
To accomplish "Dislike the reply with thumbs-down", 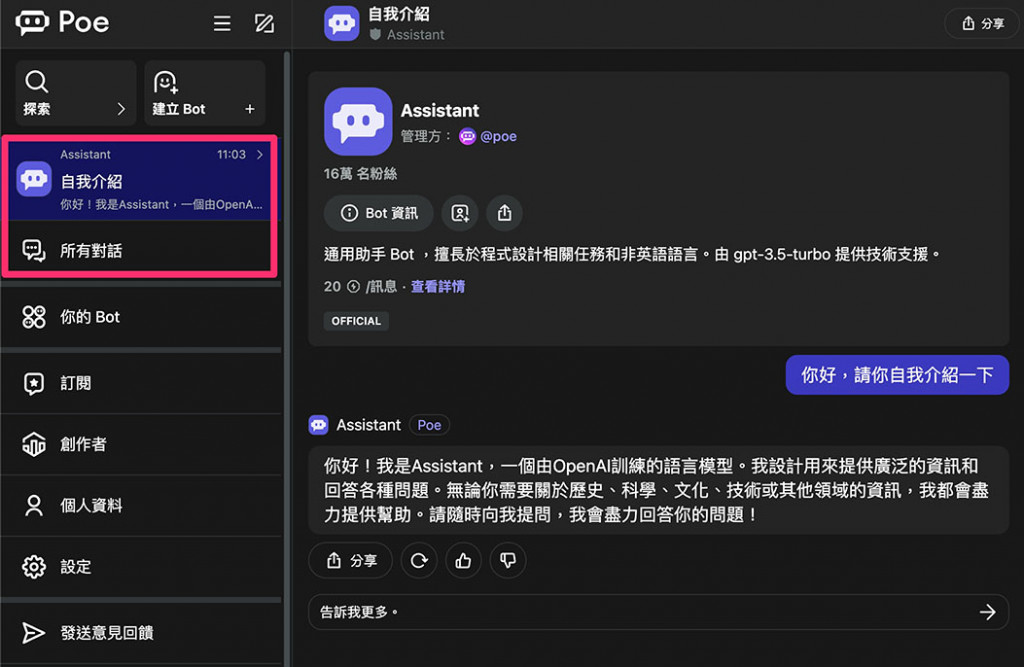I will pyautogui.click(x=507, y=561).
